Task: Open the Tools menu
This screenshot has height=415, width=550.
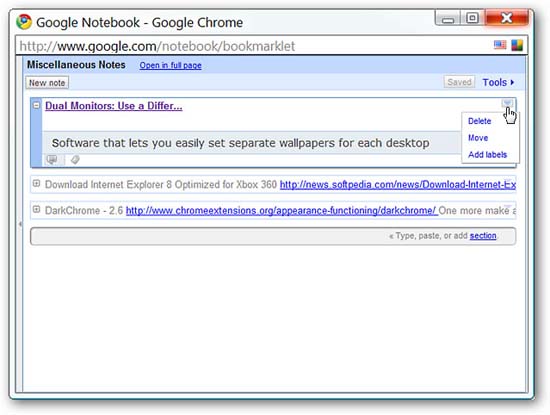Action: click(x=498, y=82)
